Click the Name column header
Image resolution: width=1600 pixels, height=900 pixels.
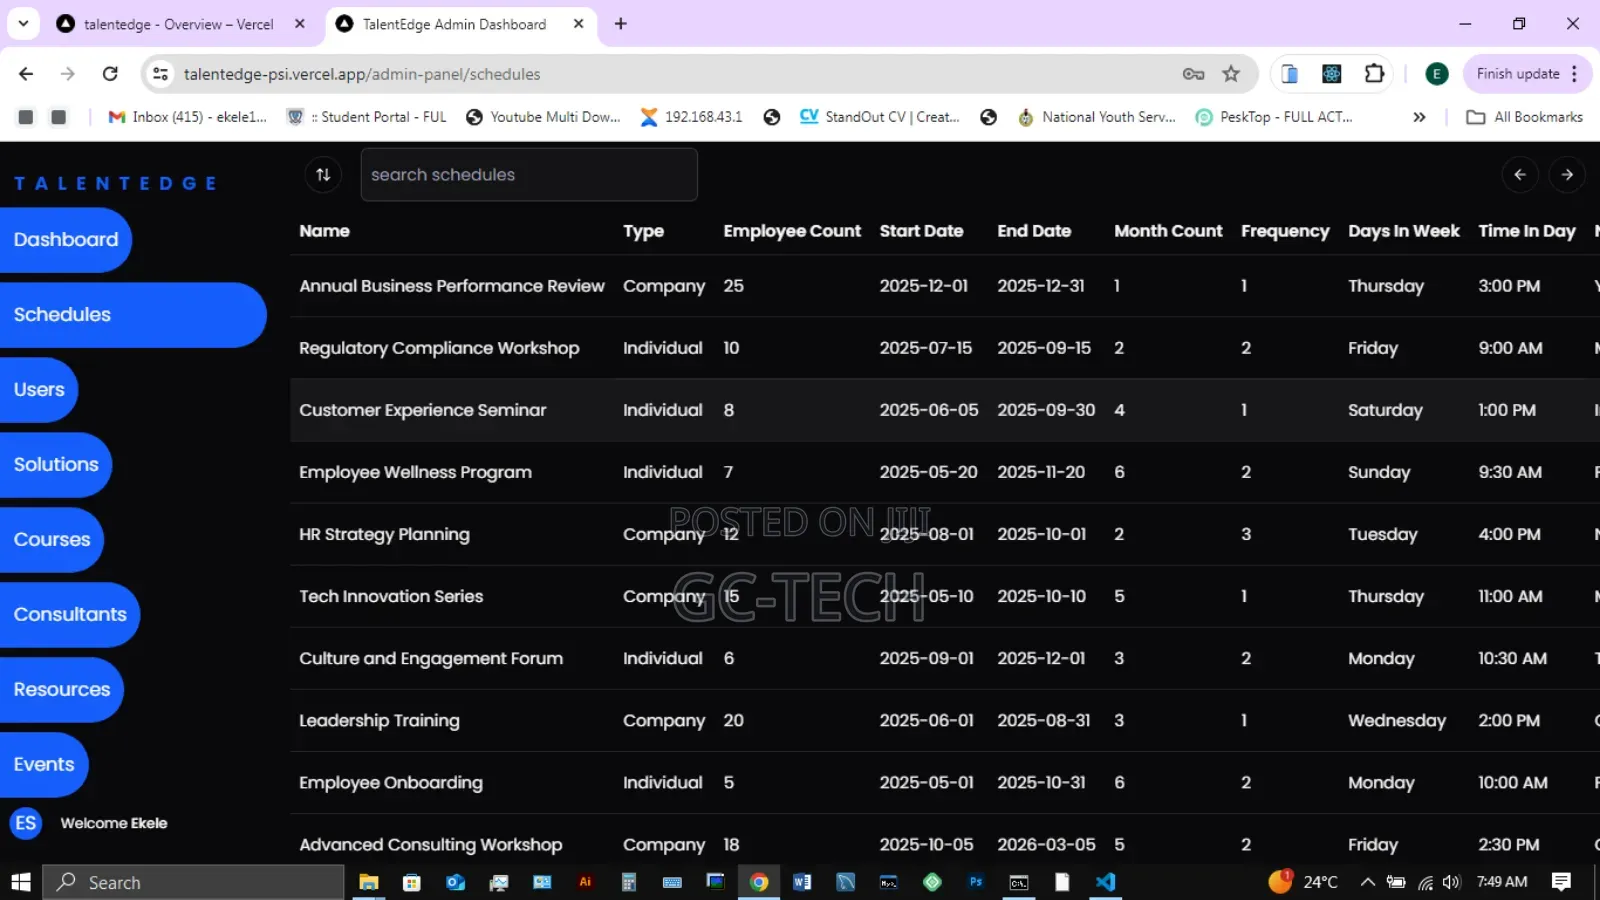coord(325,231)
